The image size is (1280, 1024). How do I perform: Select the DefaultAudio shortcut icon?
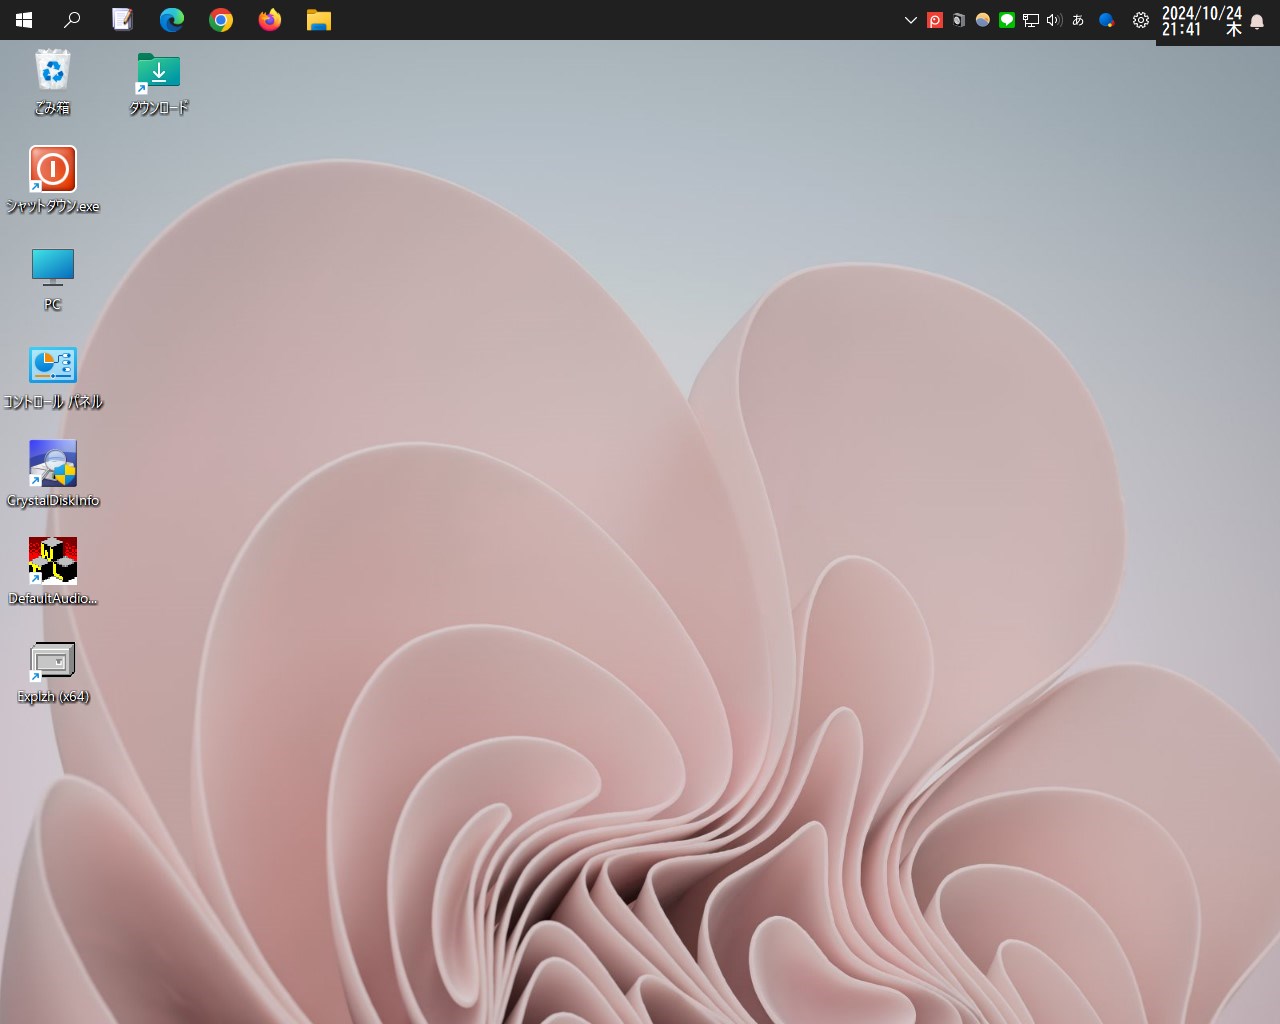click(53, 572)
